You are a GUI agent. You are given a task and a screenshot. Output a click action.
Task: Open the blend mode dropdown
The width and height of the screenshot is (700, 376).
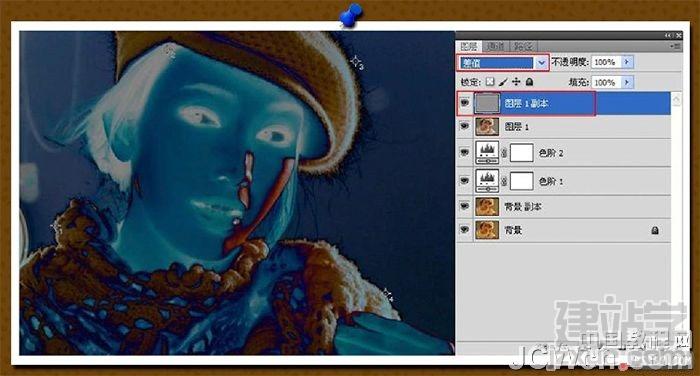pyautogui.click(x=542, y=63)
